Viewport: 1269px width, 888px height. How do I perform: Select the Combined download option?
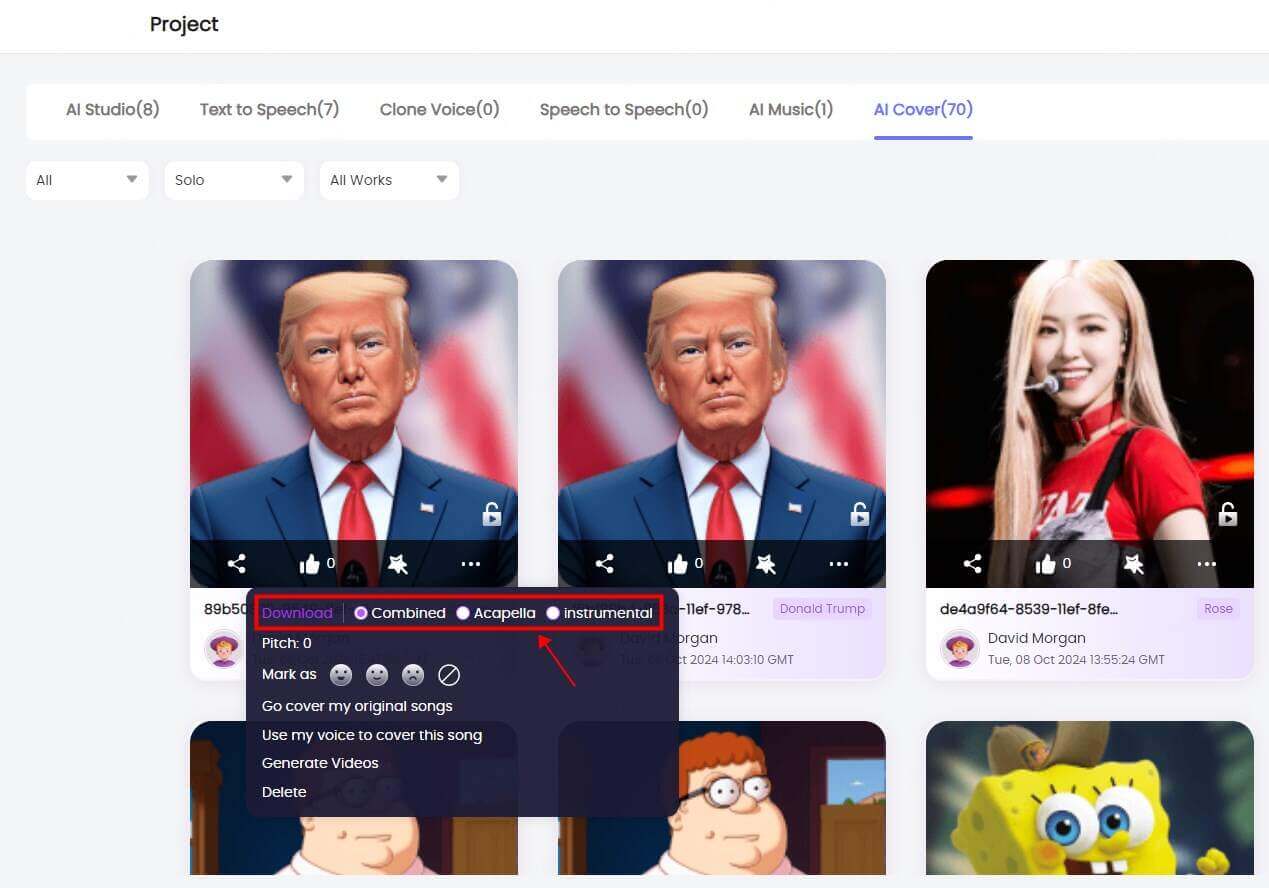click(x=361, y=613)
